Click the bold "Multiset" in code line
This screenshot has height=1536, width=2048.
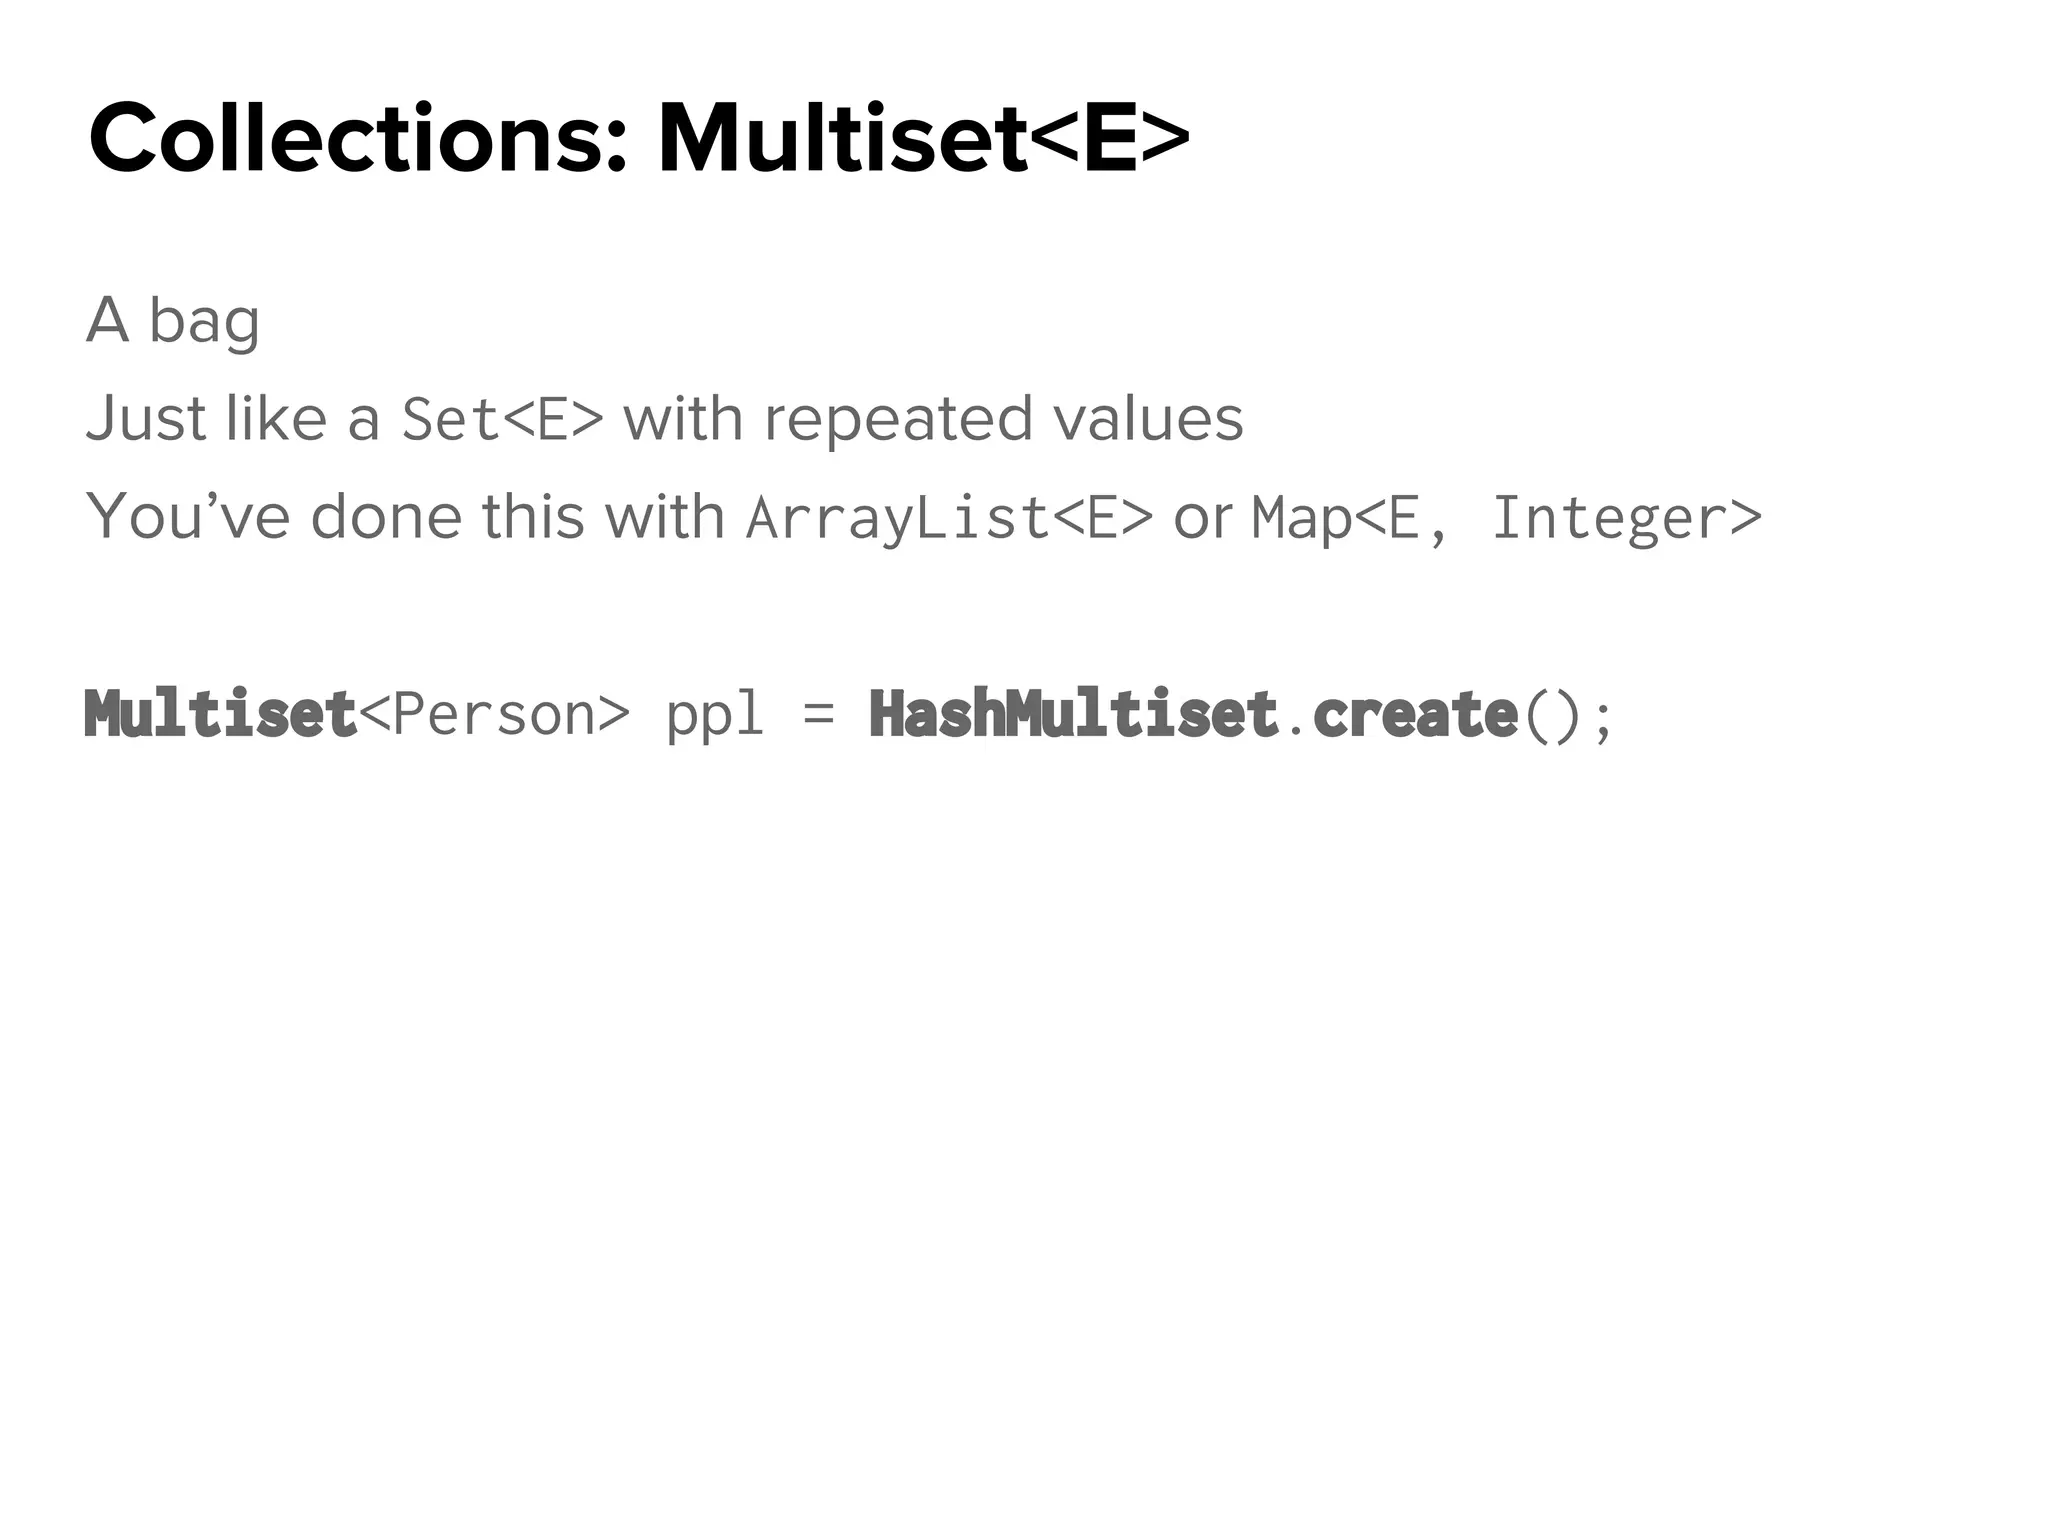tap(220, 714)
